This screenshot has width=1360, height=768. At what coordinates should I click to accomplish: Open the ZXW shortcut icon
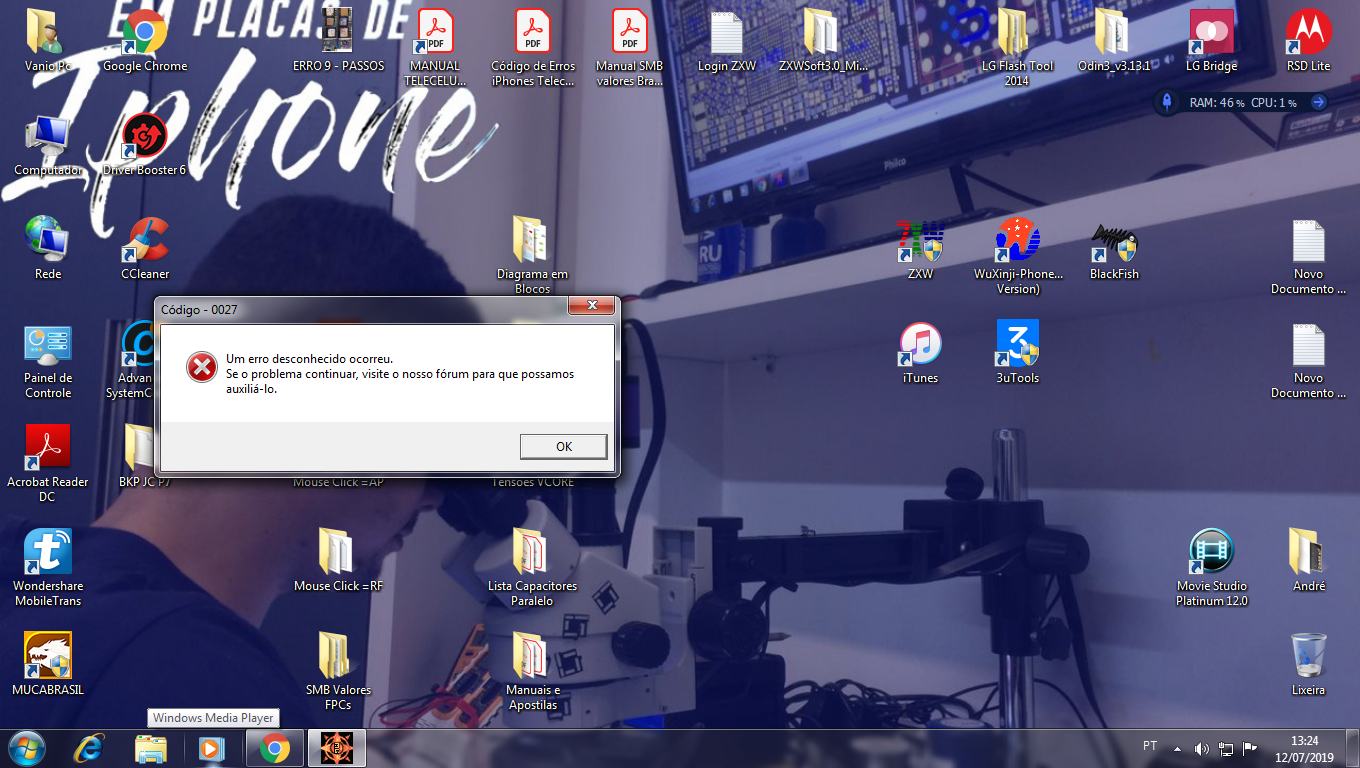[920, 242]
